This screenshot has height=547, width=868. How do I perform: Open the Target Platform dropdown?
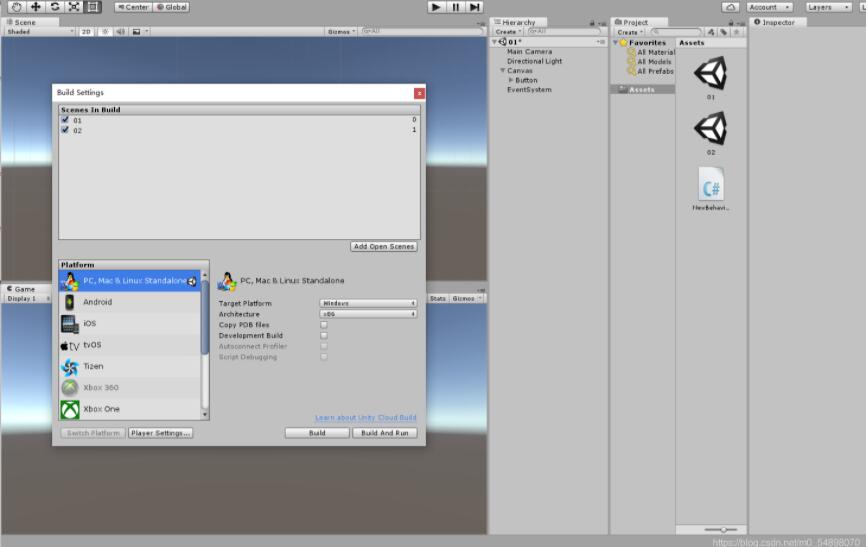click(x=368, y=303)
